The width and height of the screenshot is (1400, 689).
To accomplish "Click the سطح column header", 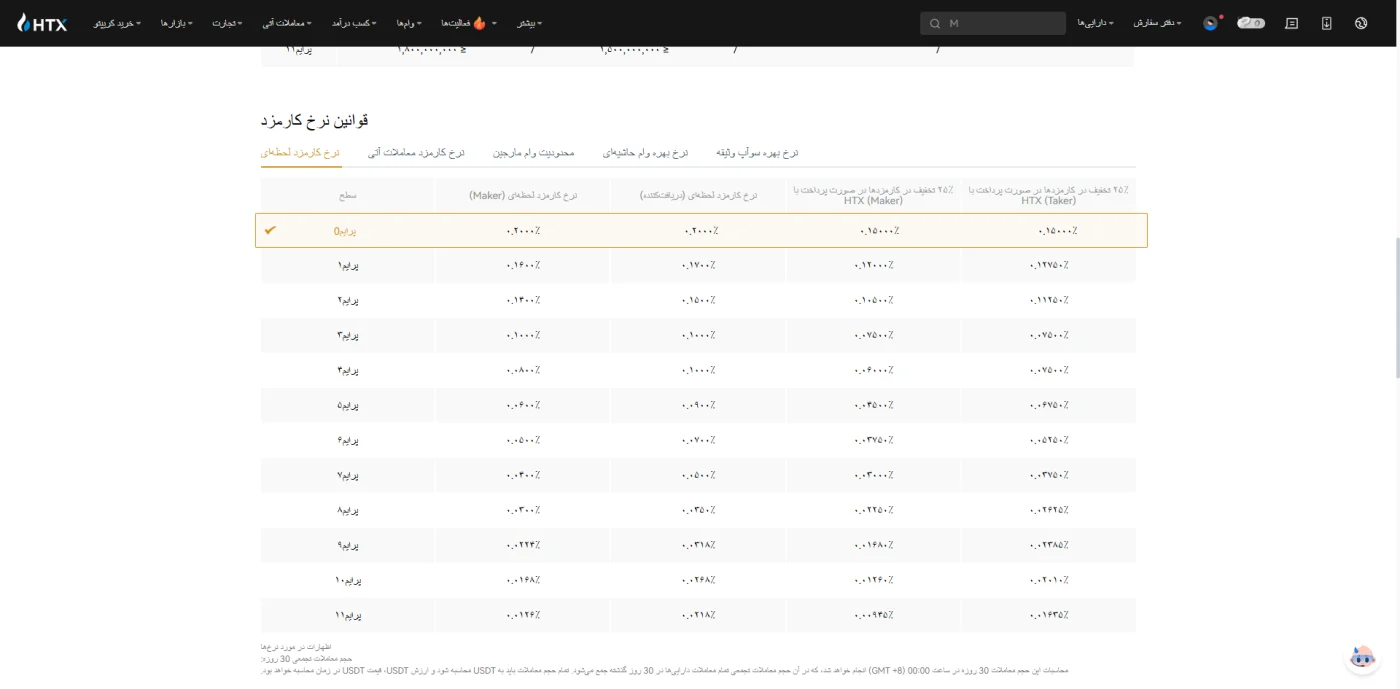I will [x=347, y=195].
